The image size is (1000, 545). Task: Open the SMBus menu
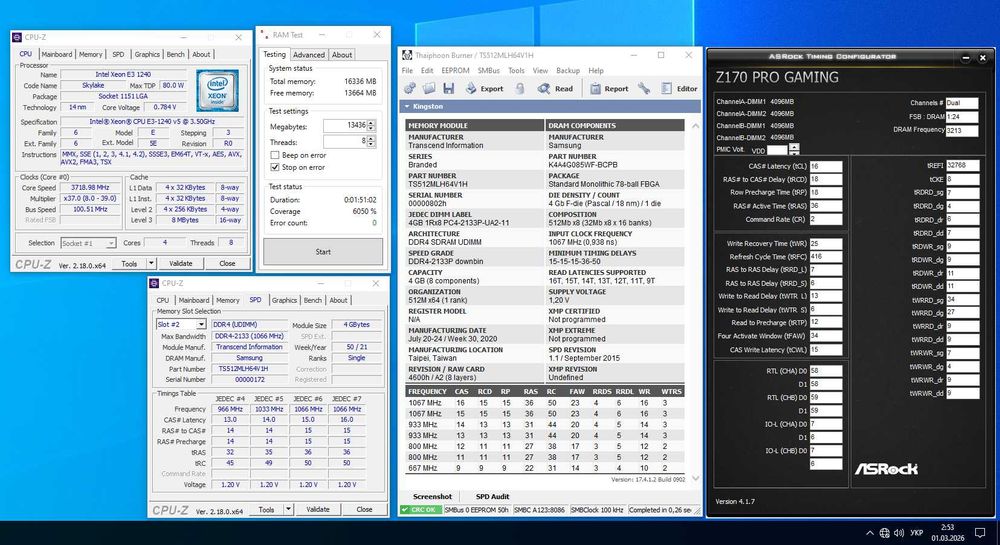[489, 71]
